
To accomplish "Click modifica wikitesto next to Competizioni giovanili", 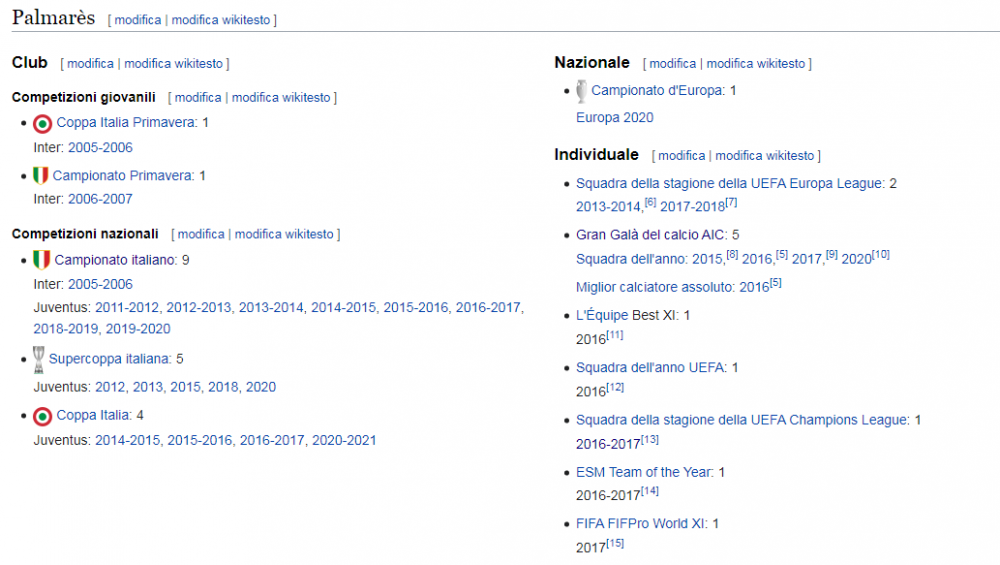I will (x=281, y=98).
